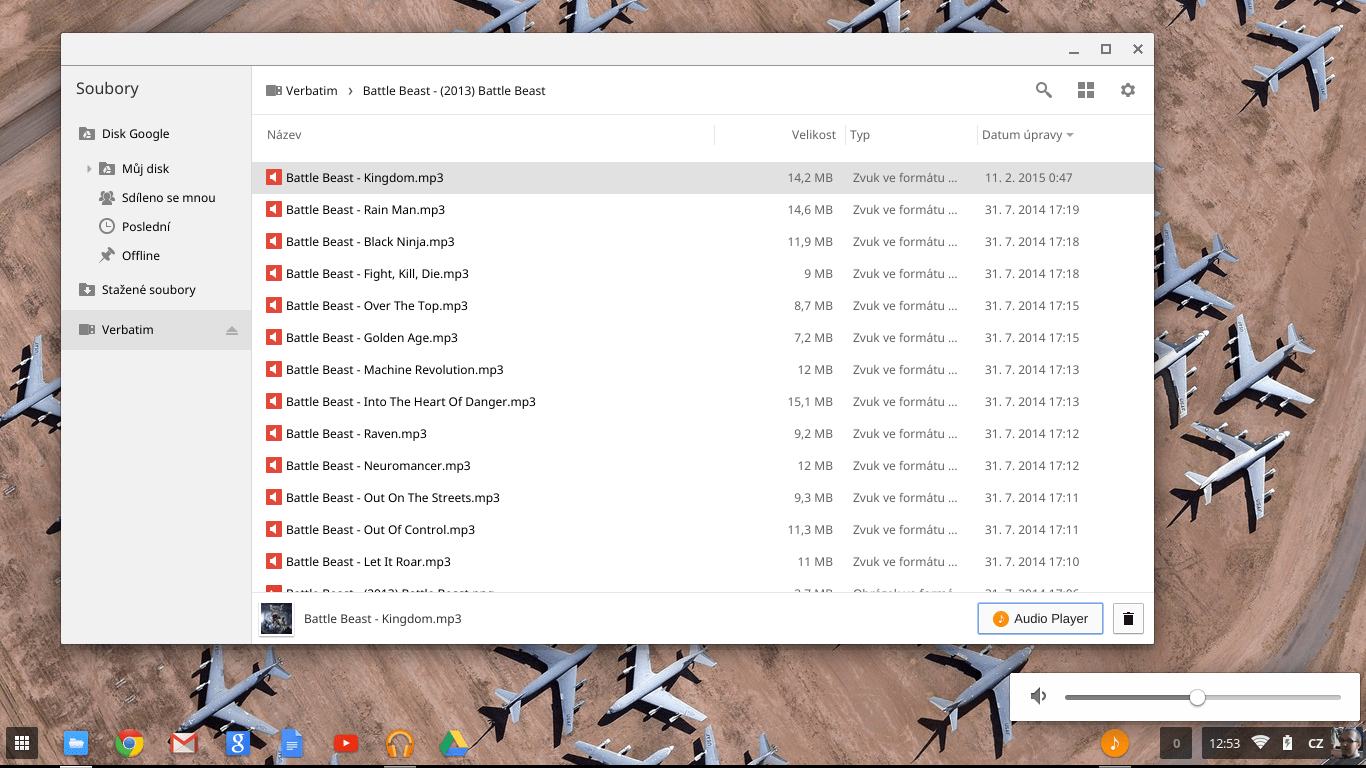The height and width of the screenshot is (768, 1366).
Task: Open YouTube from the shelf
Action: 346,743
